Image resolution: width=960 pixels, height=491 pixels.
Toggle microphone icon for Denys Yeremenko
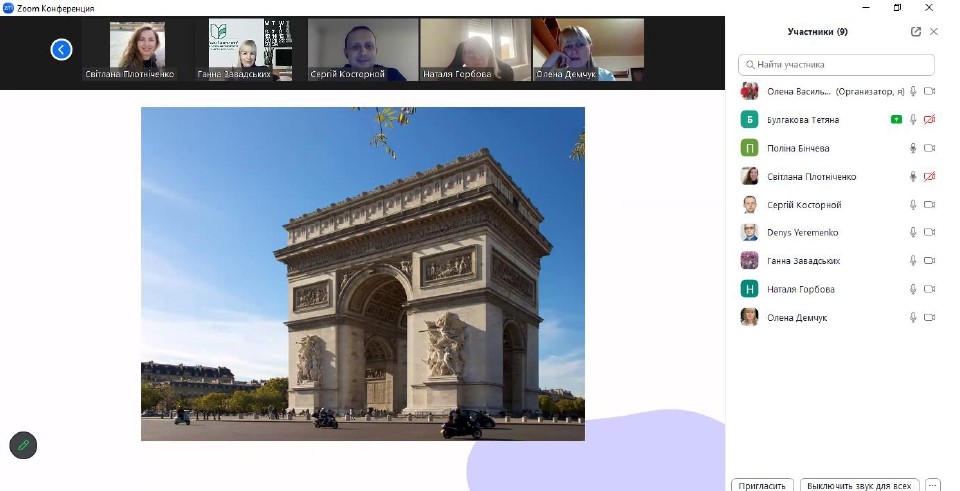click(x=913, y=232)
